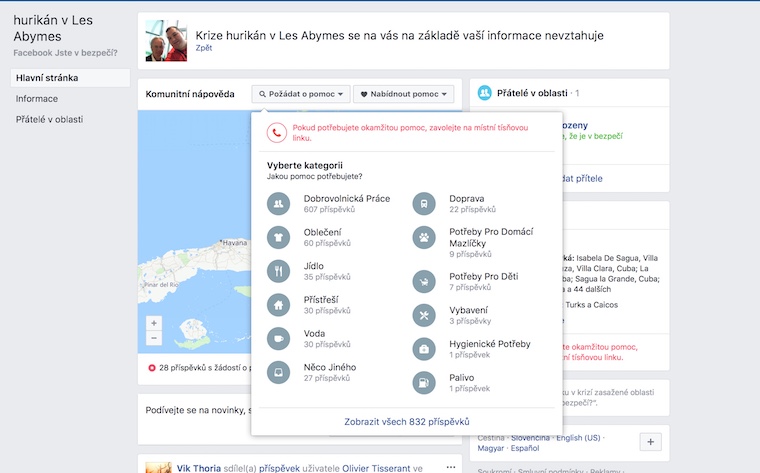760x473 pixels.
Task: Select the Vybavení tools icon
Action: pyautogui.click(x=424, y=315)
